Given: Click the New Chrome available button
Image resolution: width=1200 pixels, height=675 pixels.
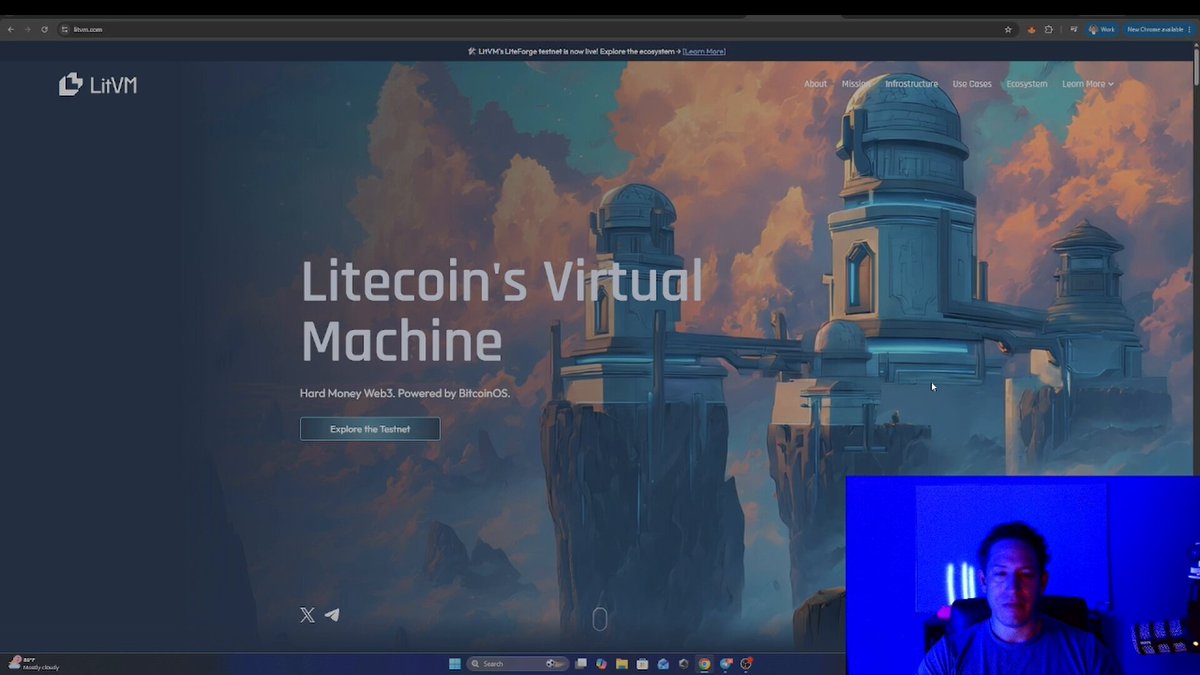Looking at the screenshot, I should (1159, 29).
